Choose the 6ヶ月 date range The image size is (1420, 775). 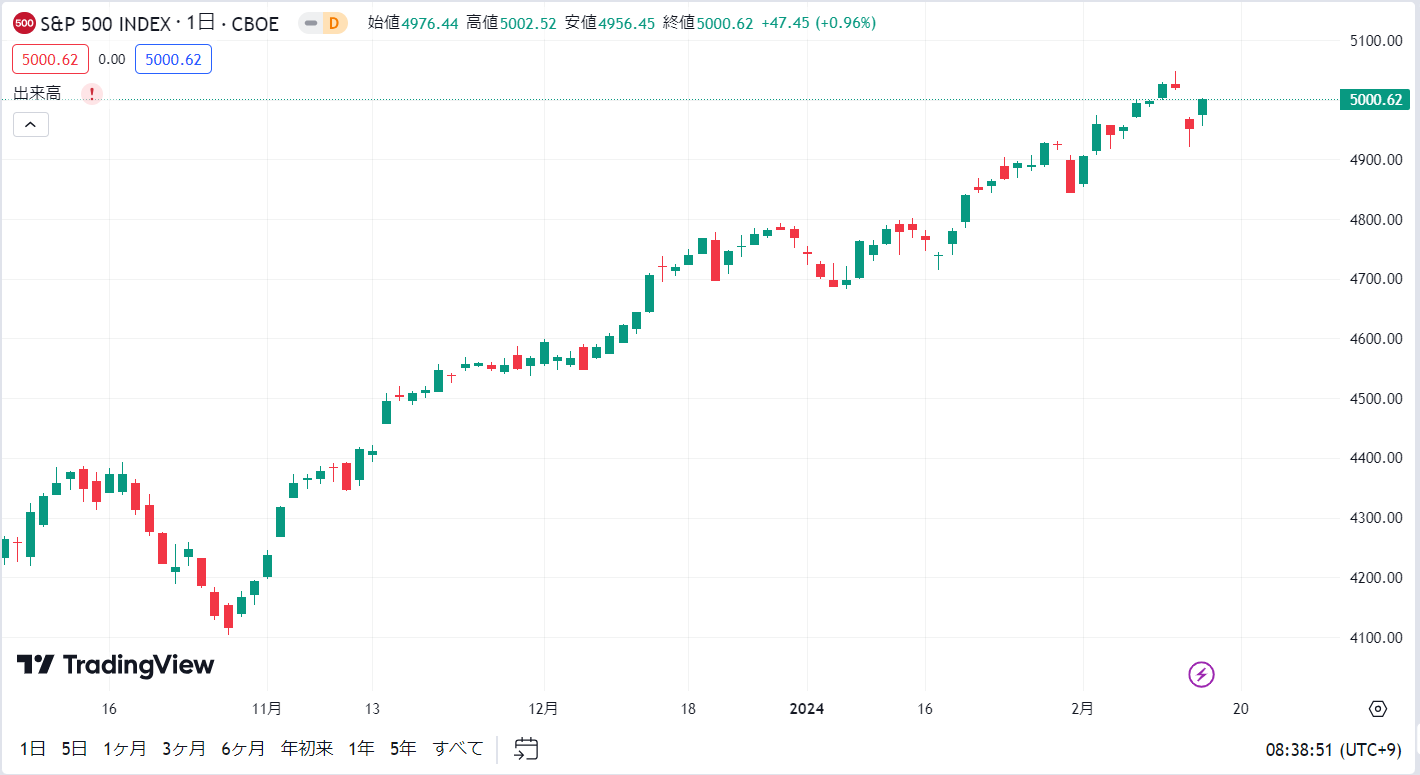243,748
